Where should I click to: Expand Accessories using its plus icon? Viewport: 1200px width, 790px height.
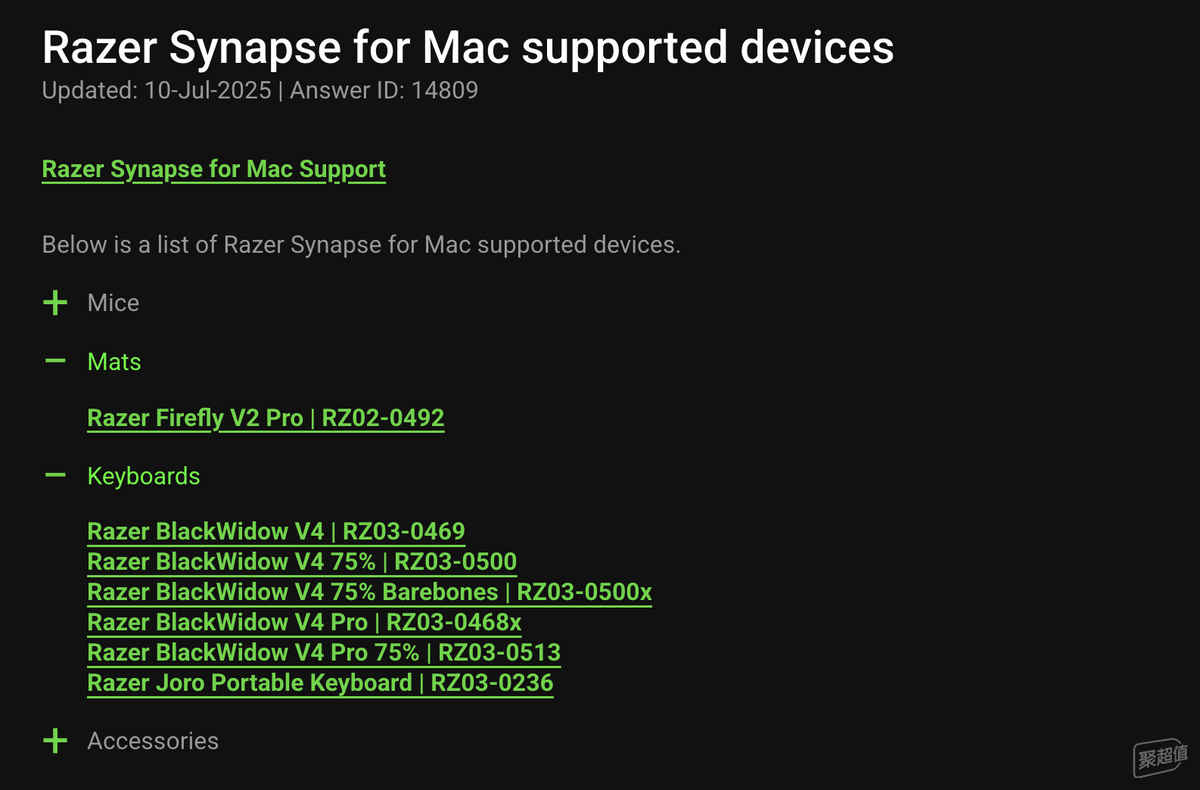coord(56,741)
